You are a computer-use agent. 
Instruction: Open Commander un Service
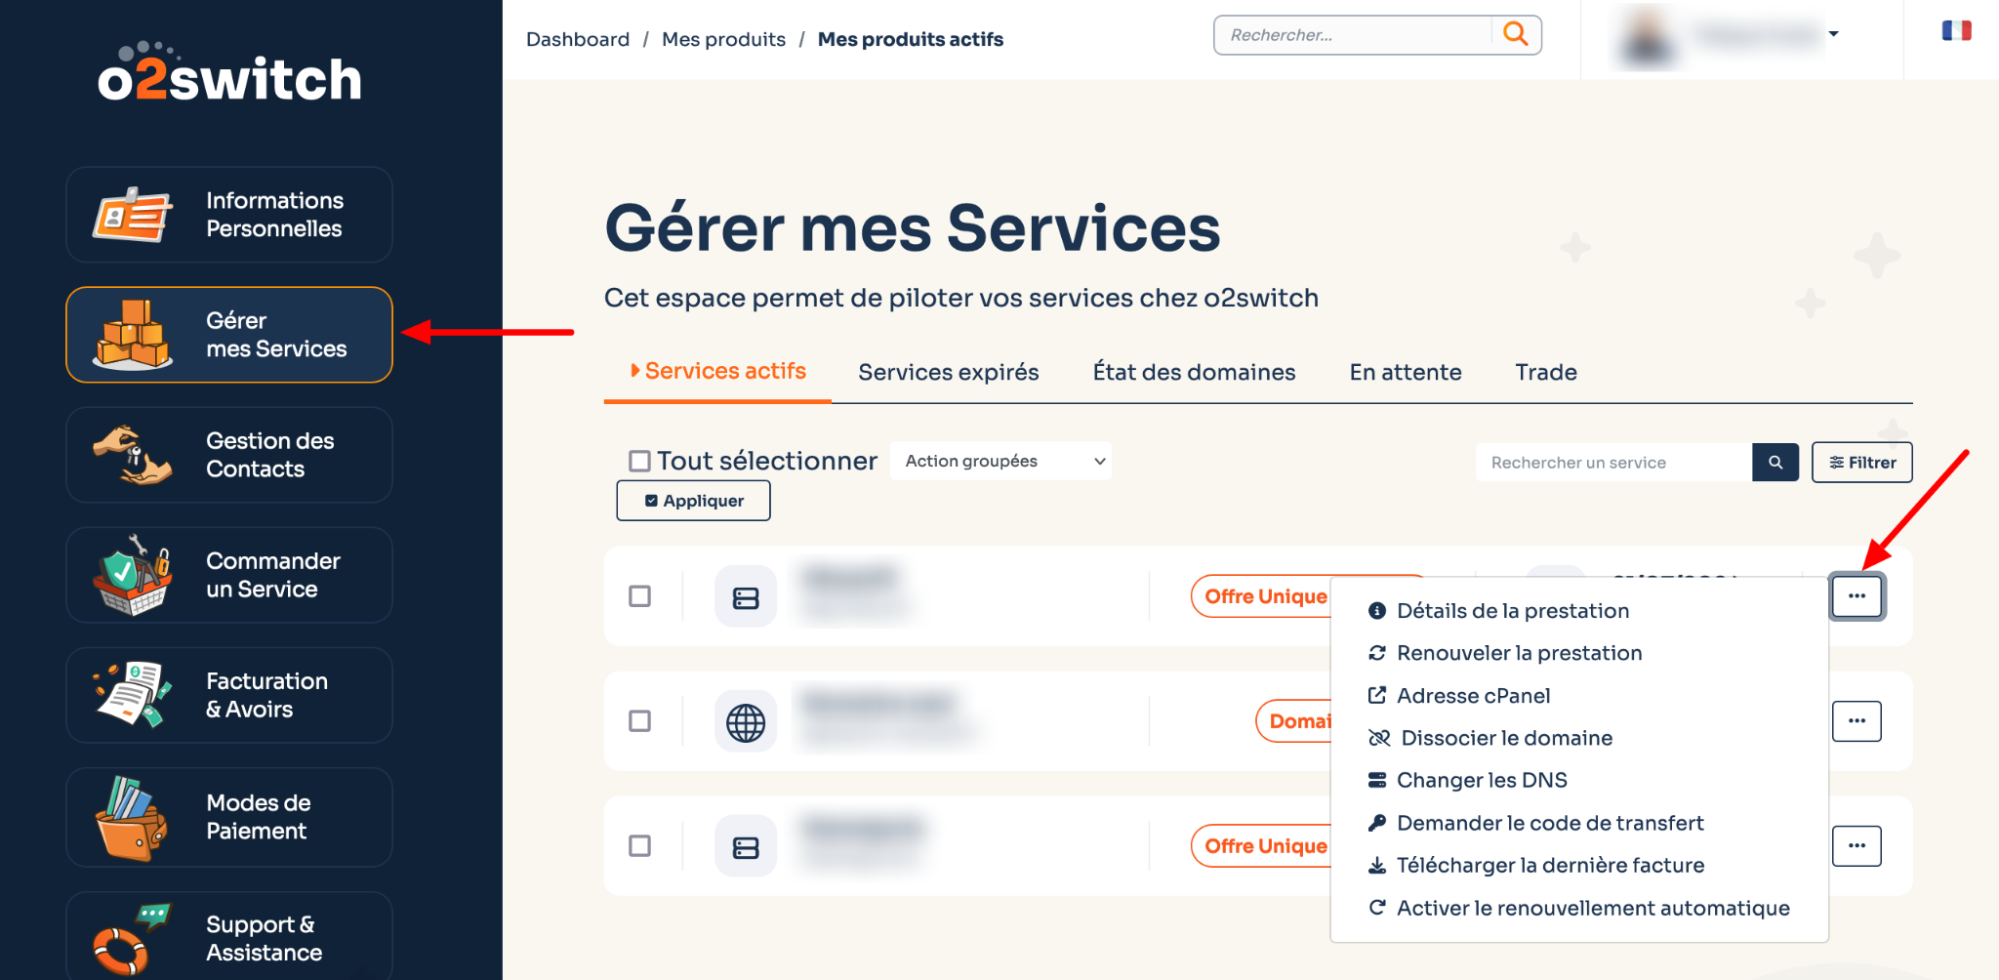[x=228, y=575]
